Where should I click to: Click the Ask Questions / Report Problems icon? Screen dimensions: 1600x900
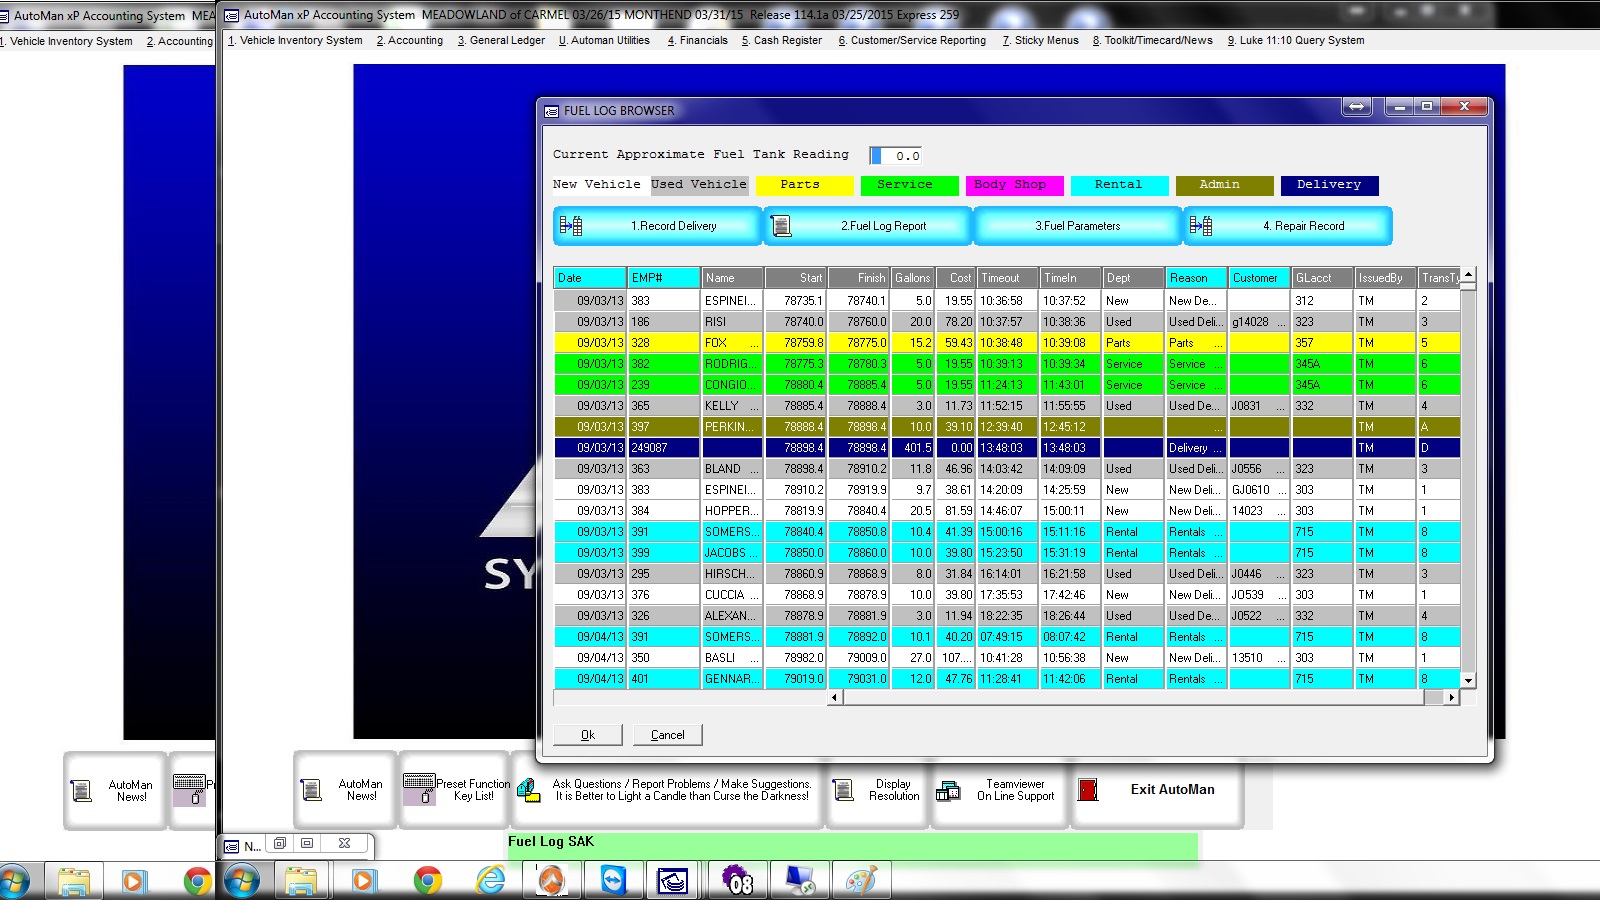point(528,791)
